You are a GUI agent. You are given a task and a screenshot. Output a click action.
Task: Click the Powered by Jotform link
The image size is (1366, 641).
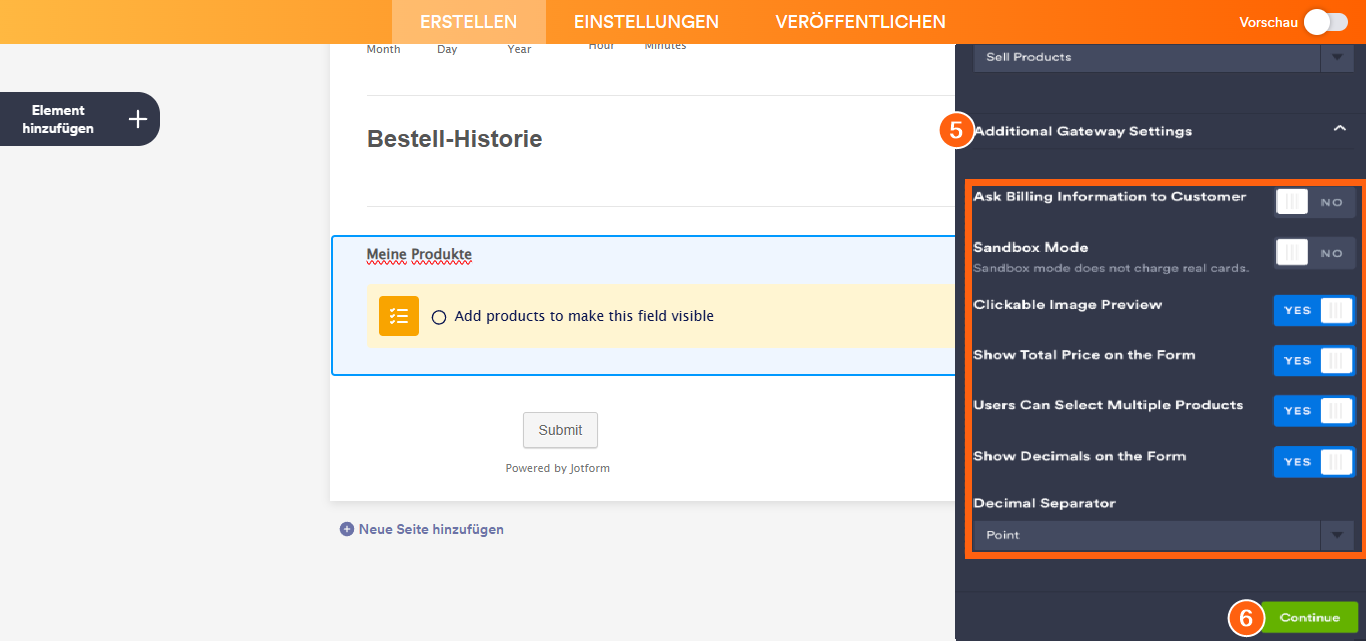coord(557,467)
